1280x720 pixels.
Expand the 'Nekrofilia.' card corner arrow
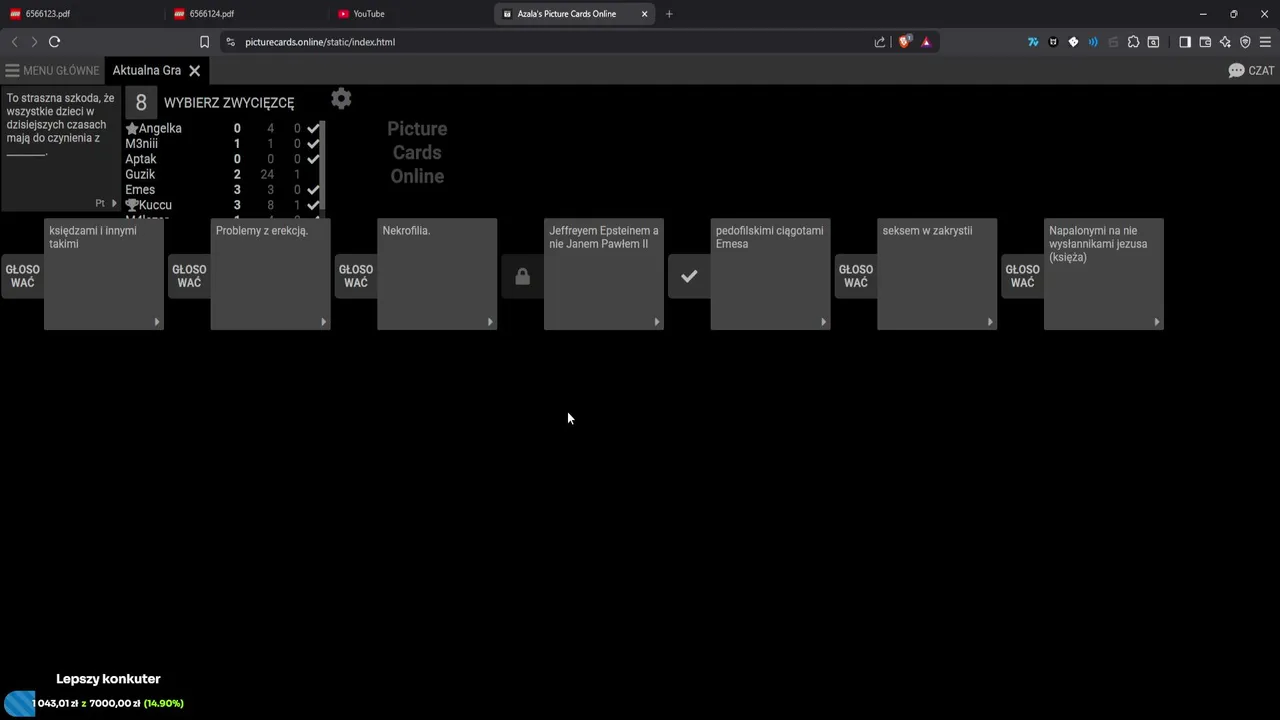[490, 322]
